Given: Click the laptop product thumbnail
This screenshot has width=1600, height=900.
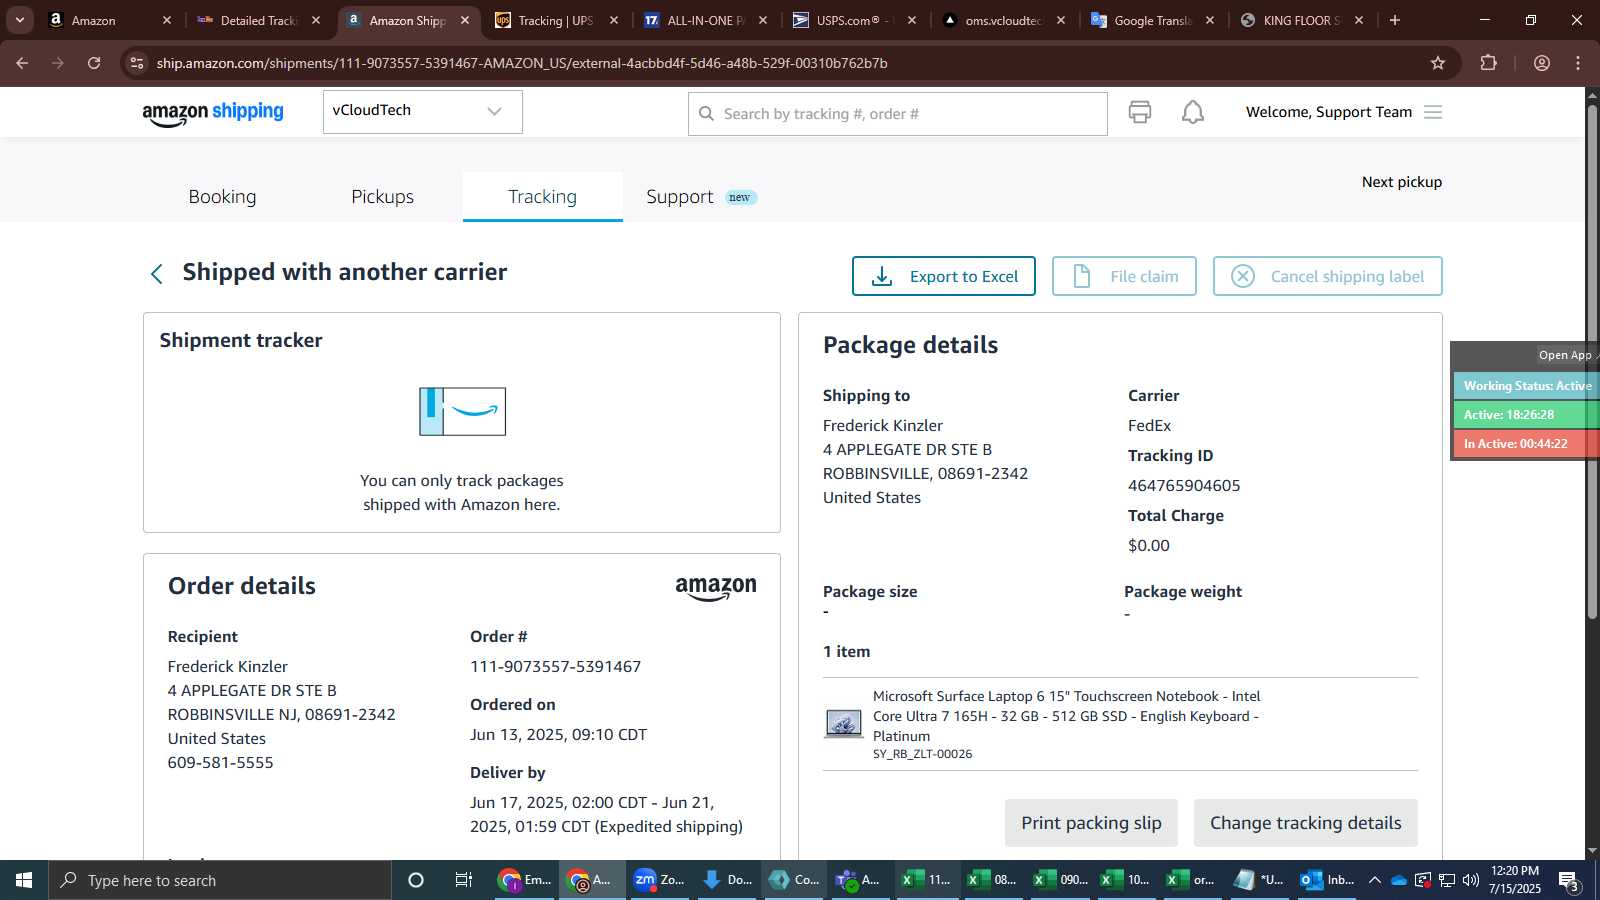Looking at the screenshot, I should [843, 723].
